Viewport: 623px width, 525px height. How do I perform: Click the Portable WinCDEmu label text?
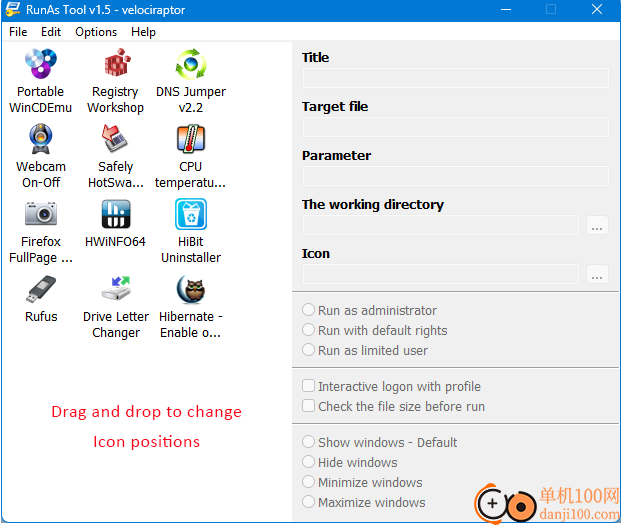[x=41, y=100]
